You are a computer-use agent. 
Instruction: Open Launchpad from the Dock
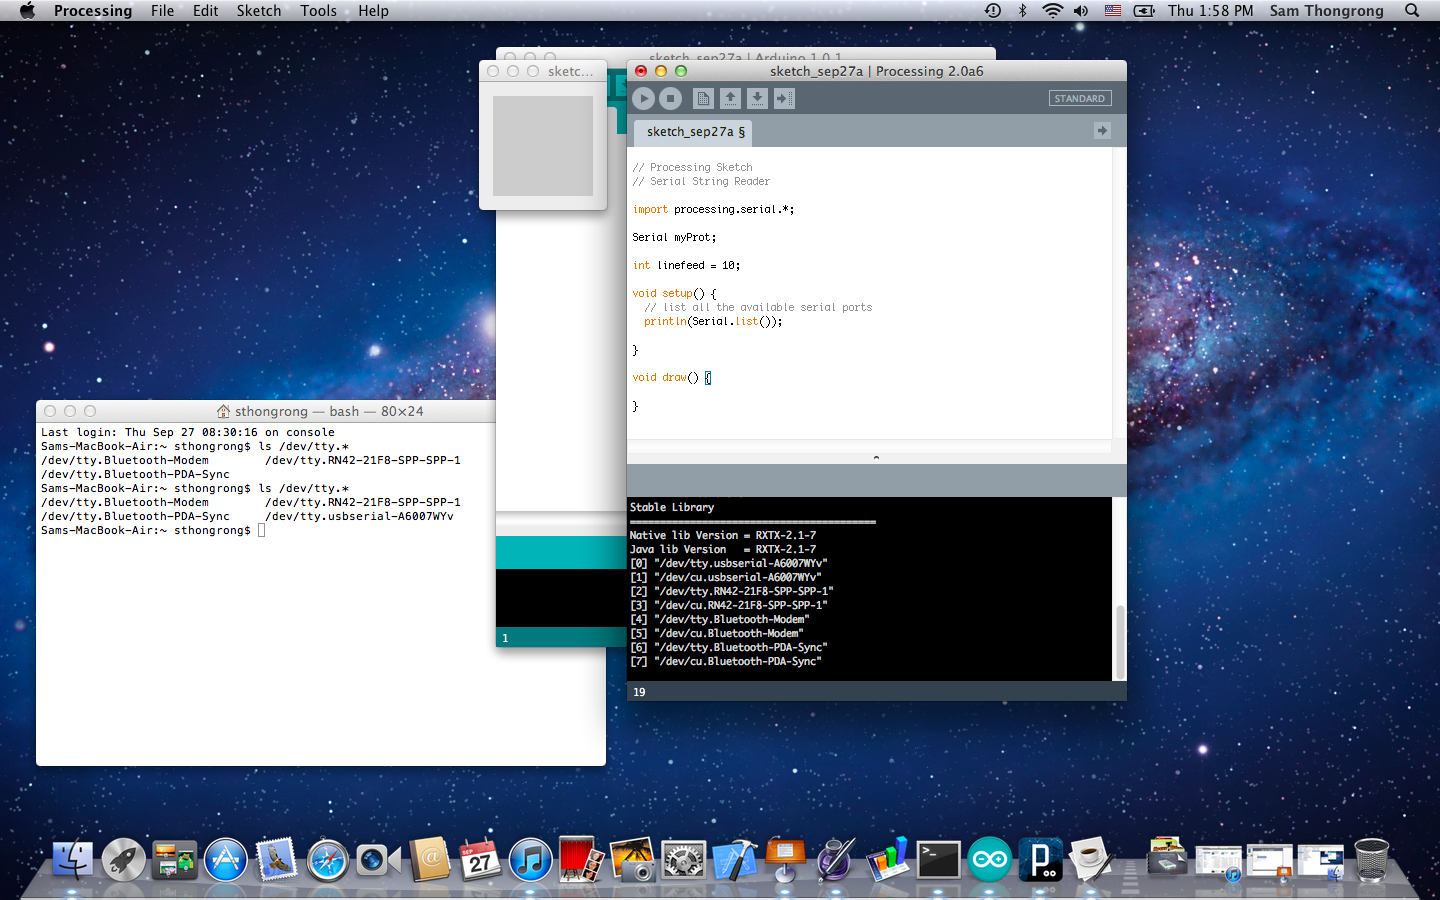pyautogui.click(x=124, y=860)
